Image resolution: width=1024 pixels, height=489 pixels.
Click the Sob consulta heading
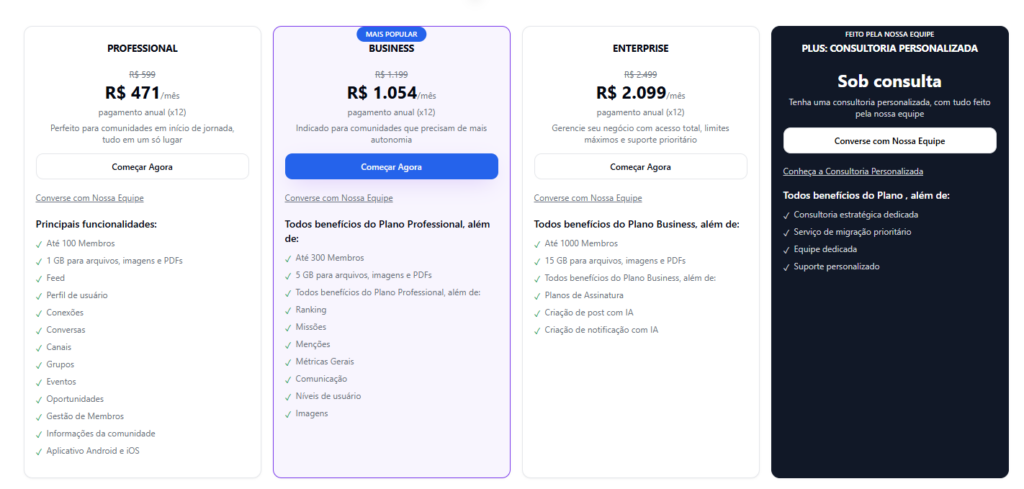tap(889, 81)
